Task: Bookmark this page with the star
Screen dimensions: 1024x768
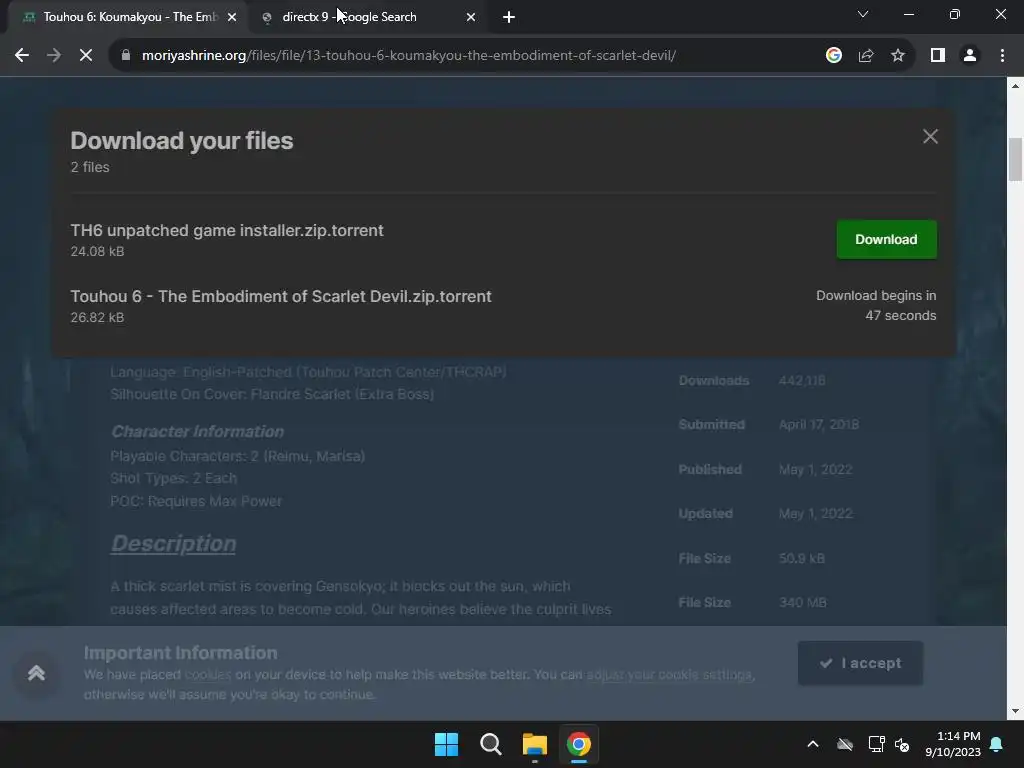Action: (898, 56)
